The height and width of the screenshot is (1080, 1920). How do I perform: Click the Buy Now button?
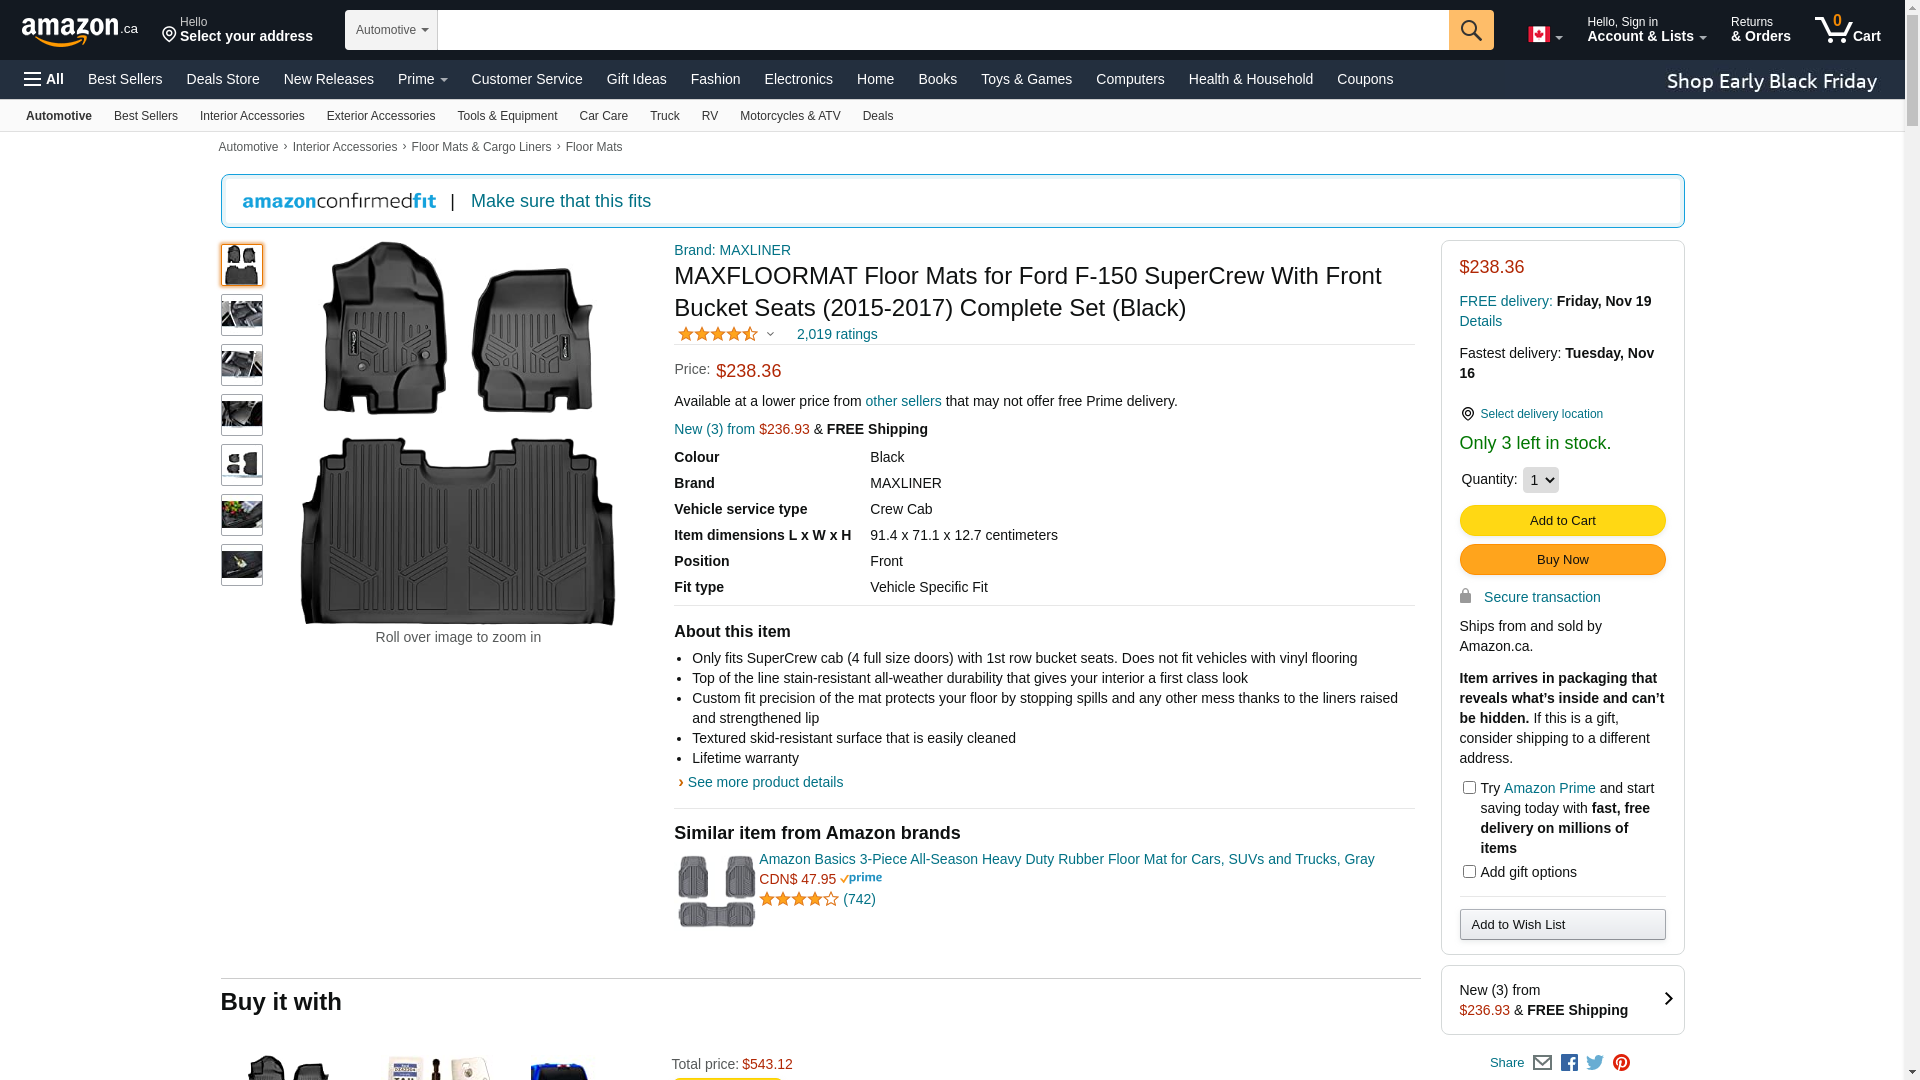pos(1562,559)
